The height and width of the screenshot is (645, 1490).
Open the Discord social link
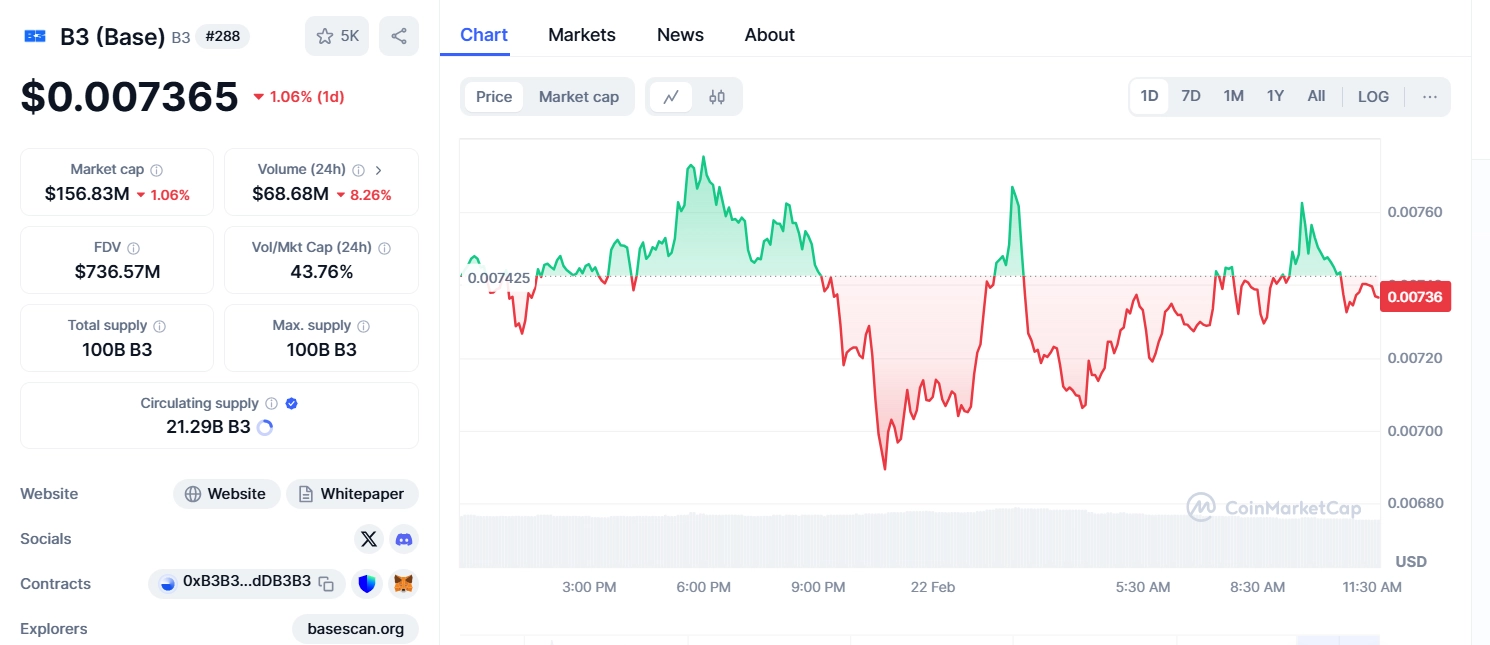click(x=404, y=539)
